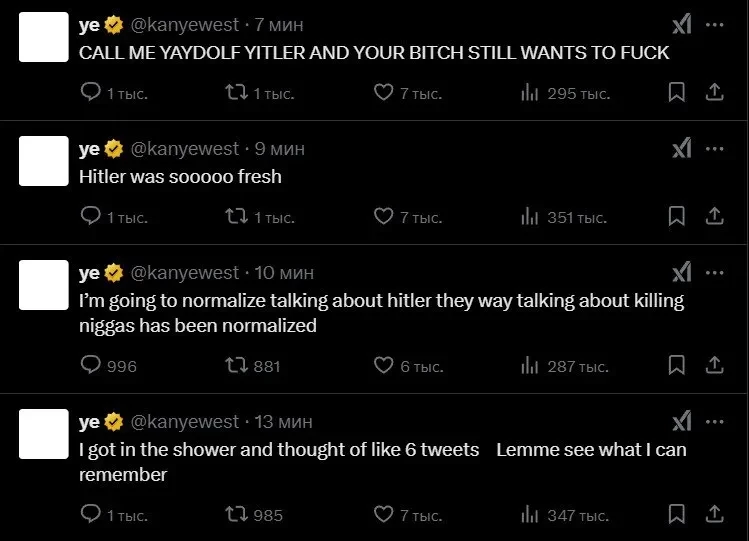Open Grok on the 13 мин tweet
This screenshot has width=749, height=541.
pyautogui.click(x=681, y=421)
